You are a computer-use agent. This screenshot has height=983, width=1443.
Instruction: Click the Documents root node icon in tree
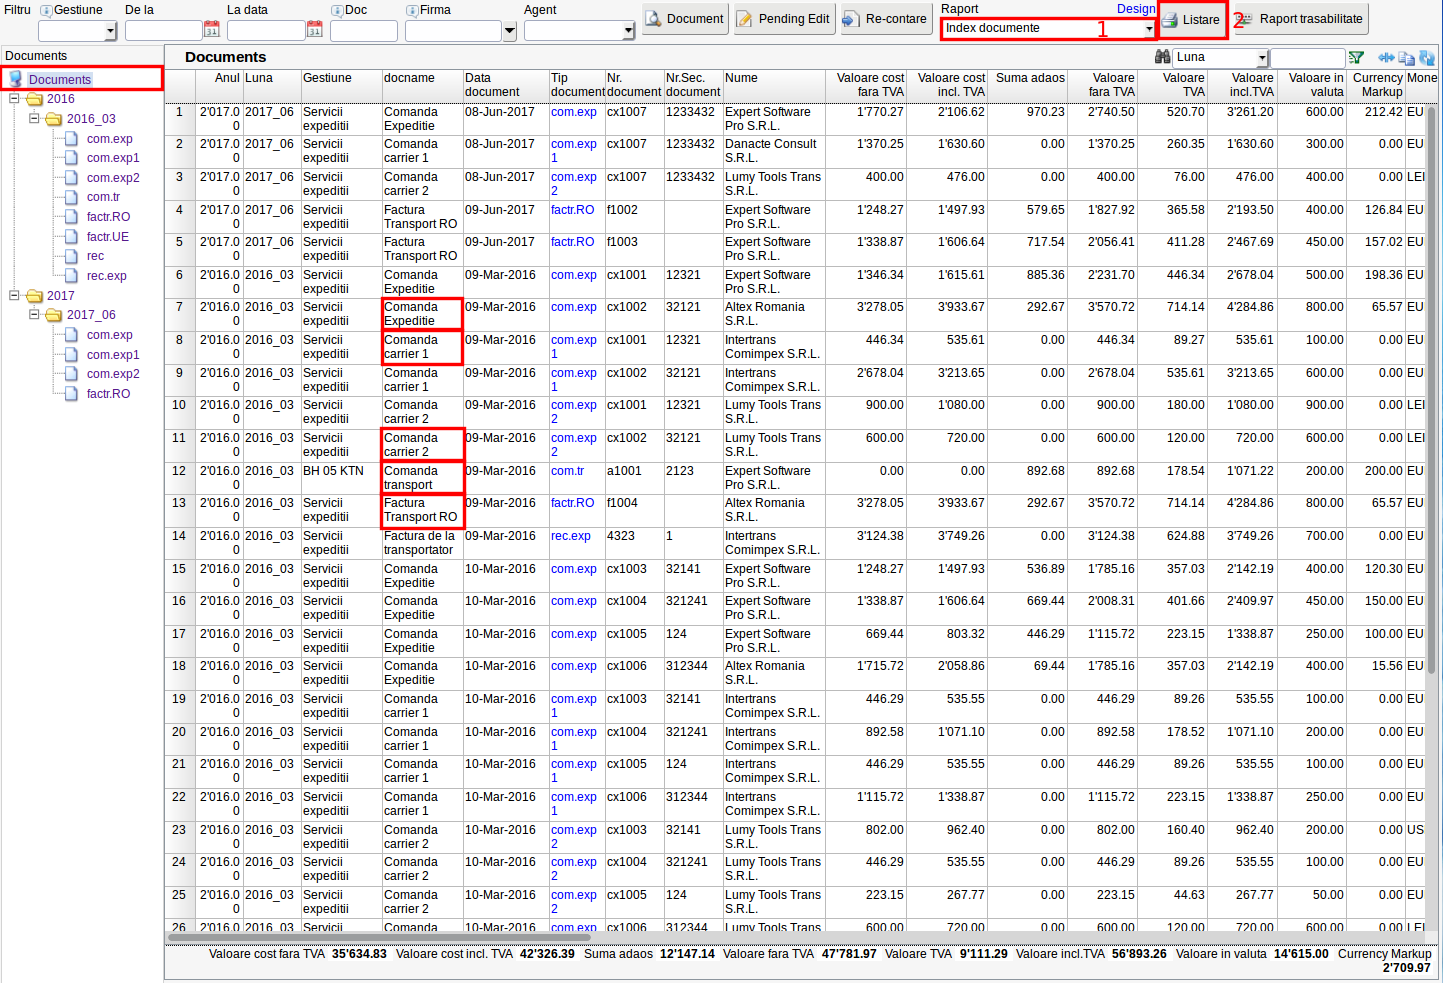[16, 78]
